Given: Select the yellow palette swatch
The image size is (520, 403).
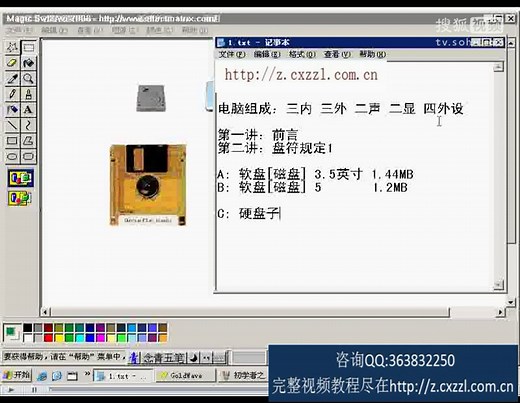Looking at the screenshot, I should point(59,338).
